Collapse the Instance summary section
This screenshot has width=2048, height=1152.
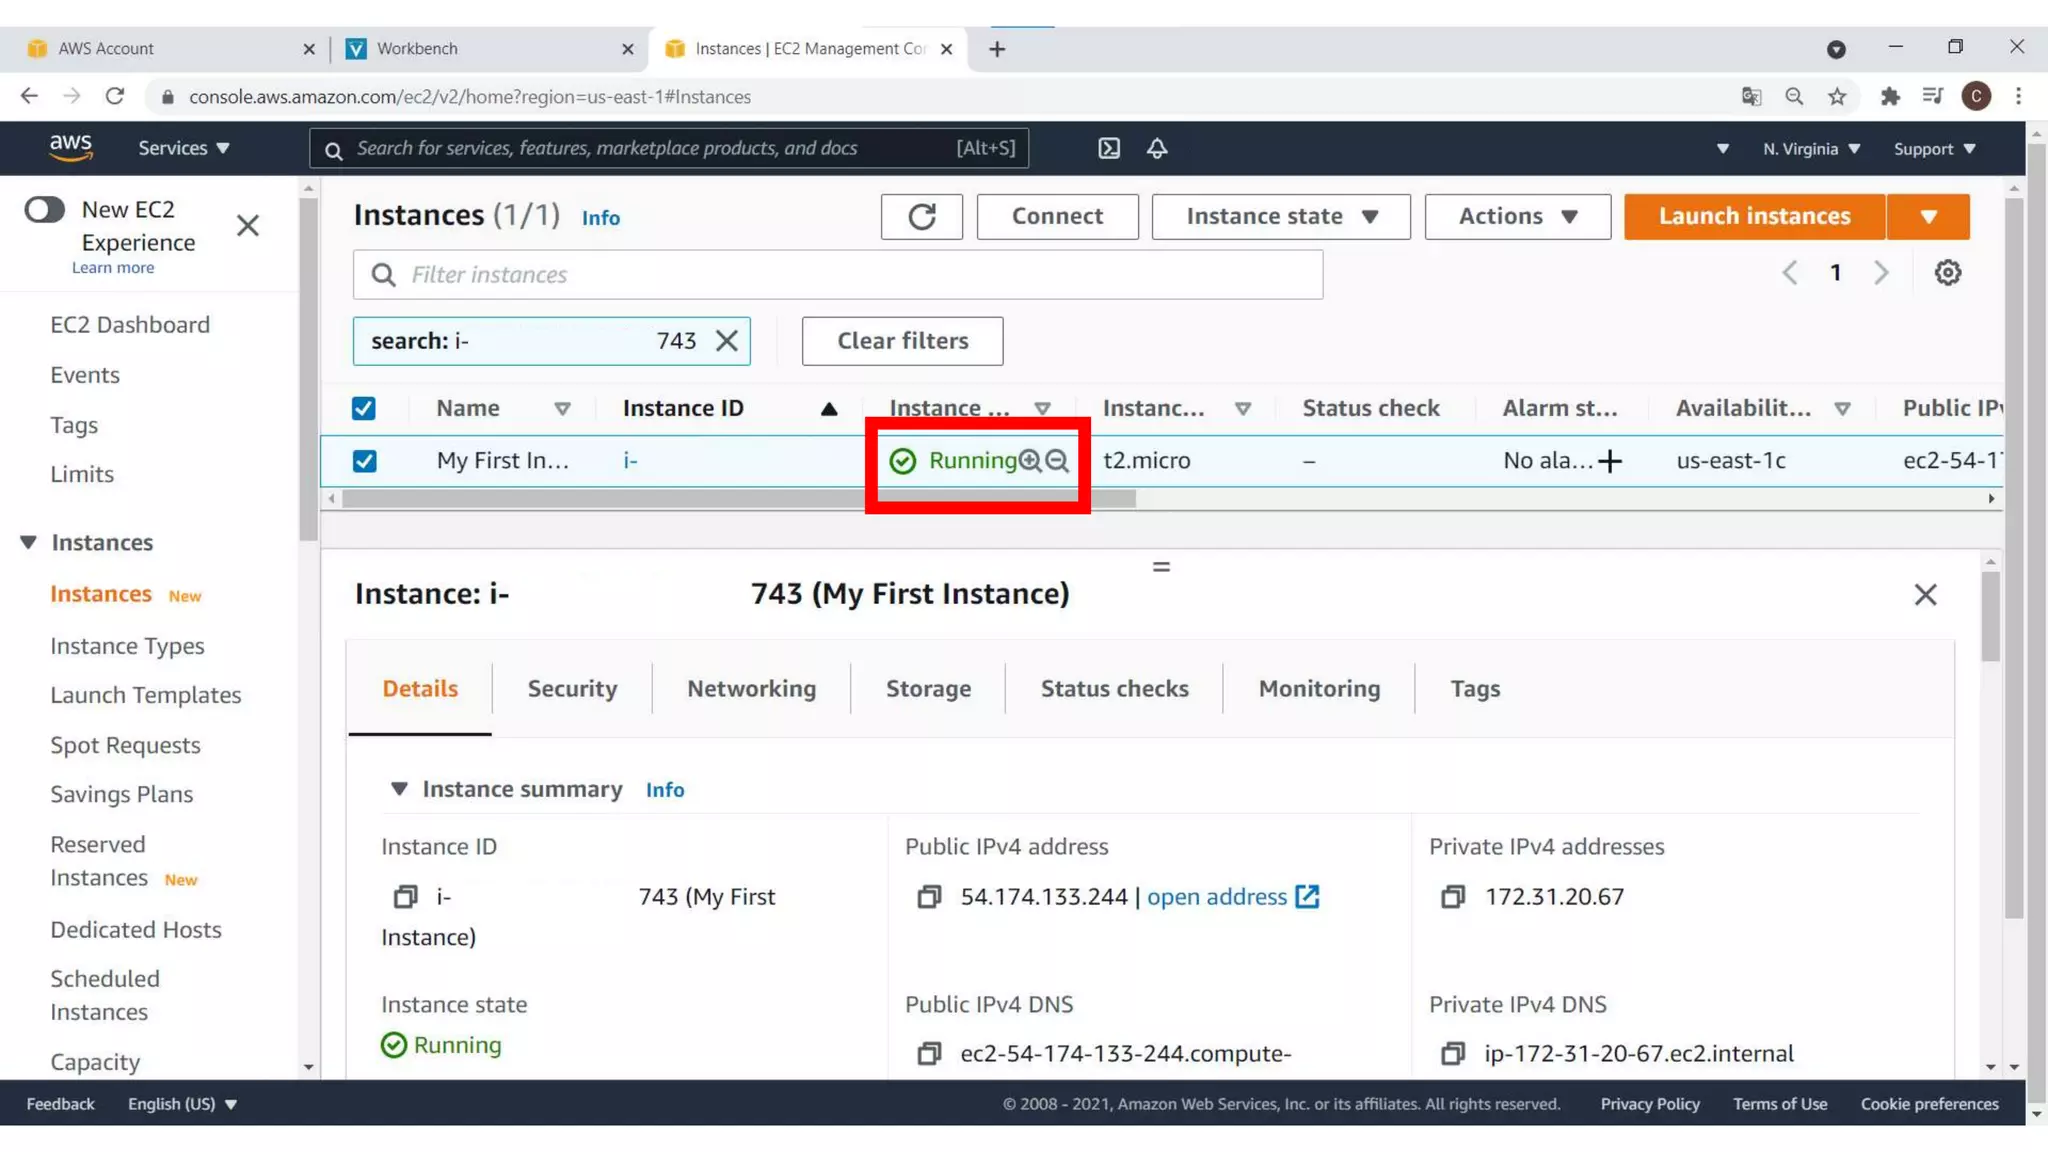(x=399, y=789)
